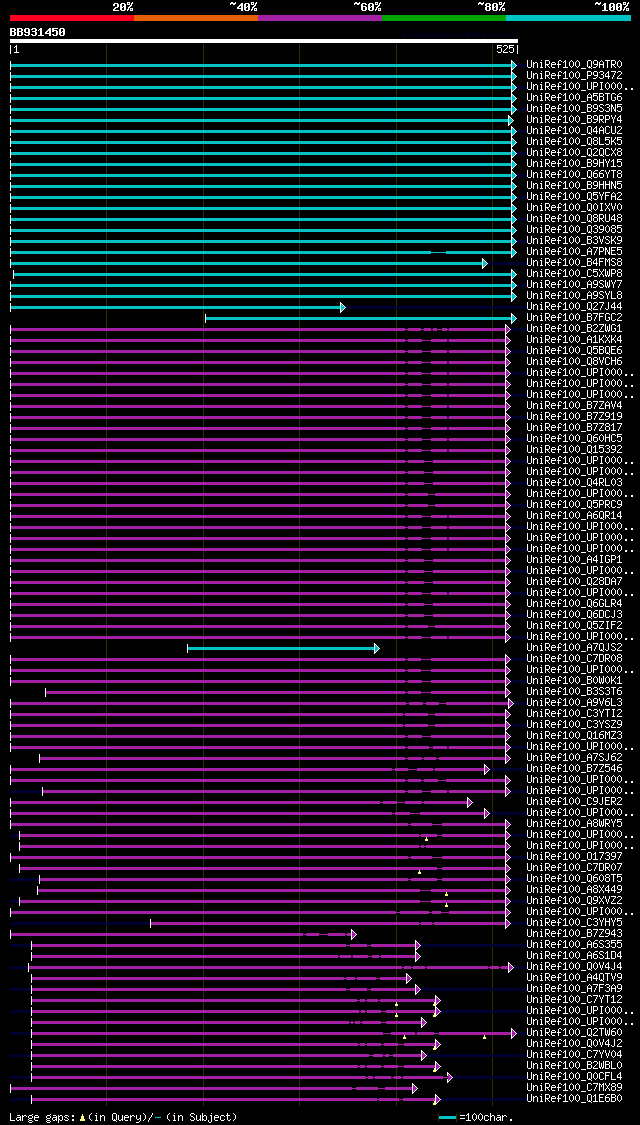Screen dimensions: 640x1125
Task: Select the UniRef100_A7SJ62 label
Action: coord(574,758)
